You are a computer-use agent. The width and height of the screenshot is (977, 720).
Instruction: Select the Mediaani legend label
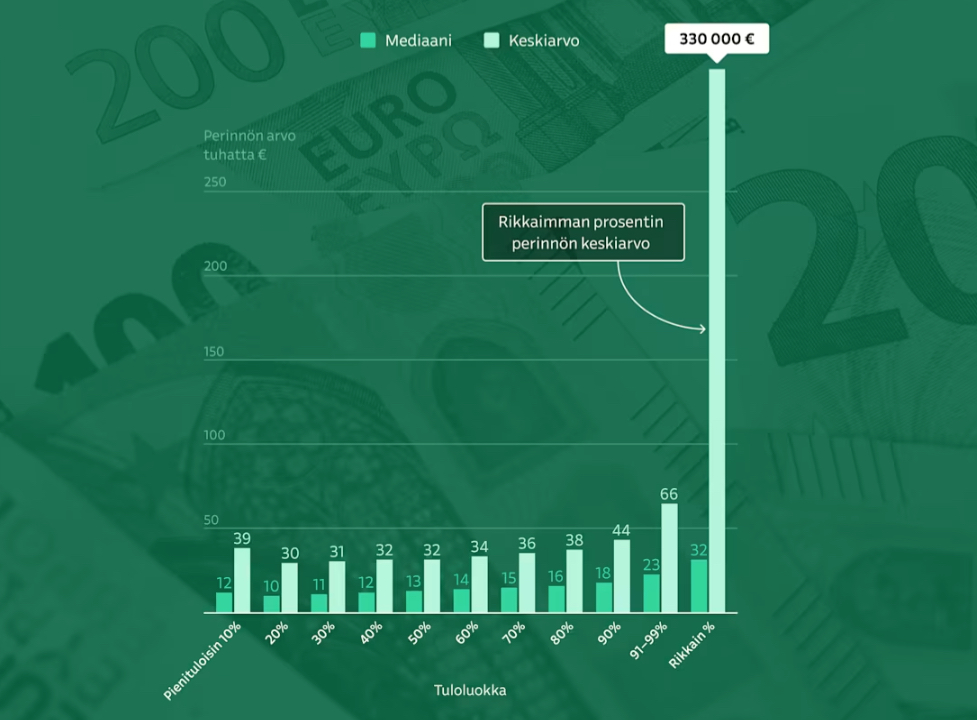(x=418, y=41)
